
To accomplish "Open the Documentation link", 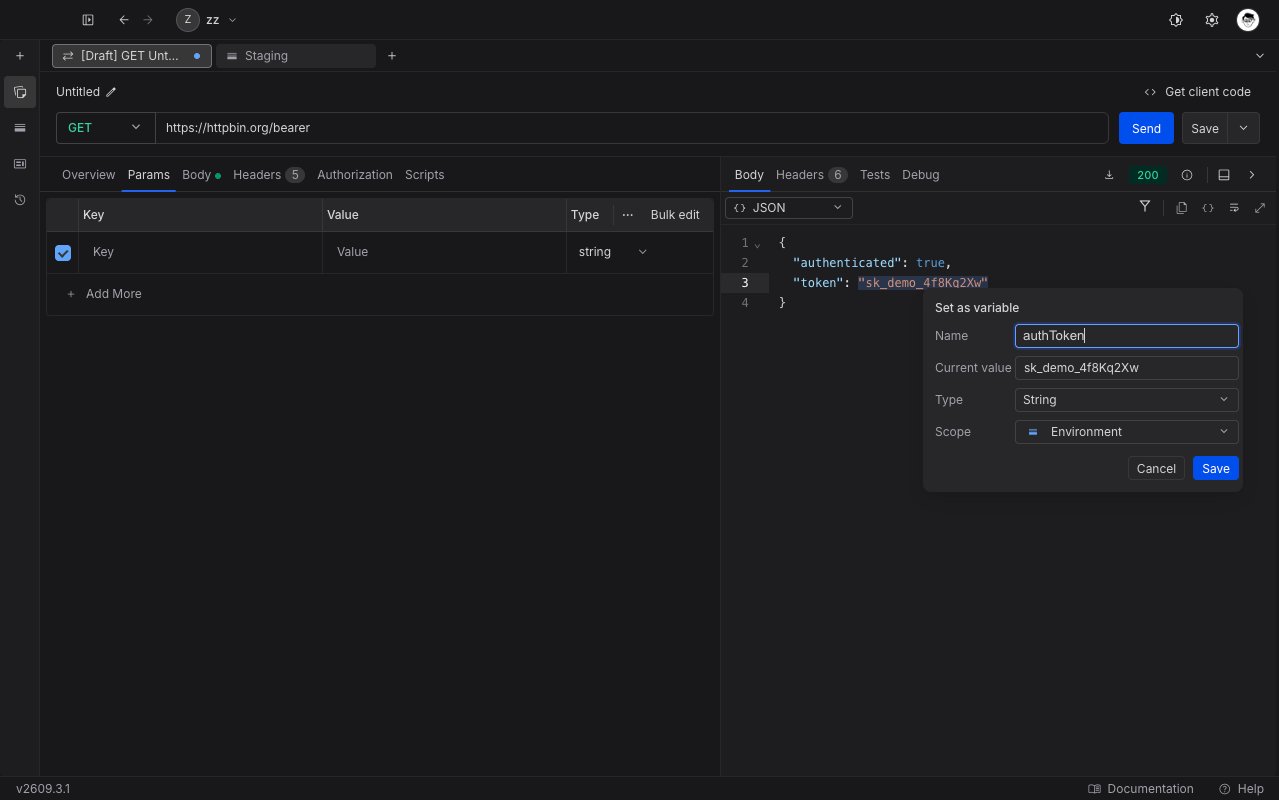I will click(x=1141, y=789).
